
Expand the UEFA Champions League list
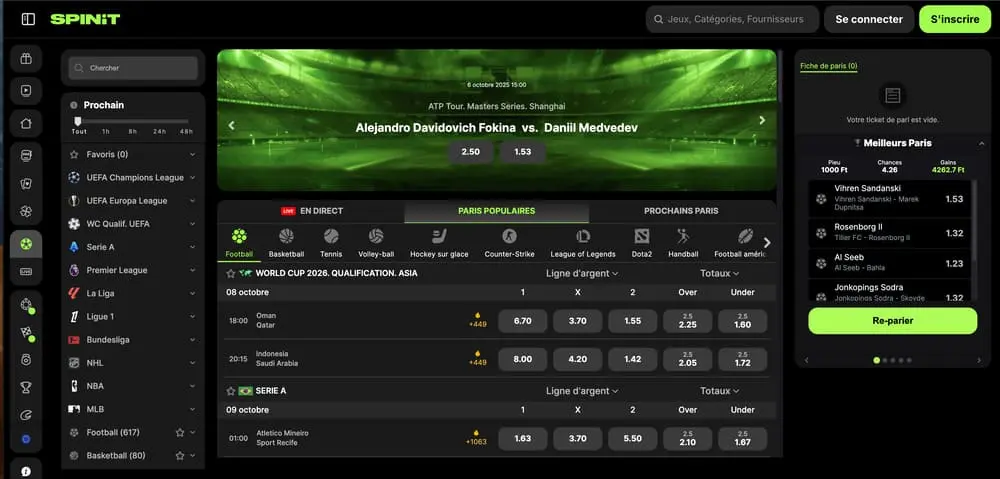click(192, 178)
